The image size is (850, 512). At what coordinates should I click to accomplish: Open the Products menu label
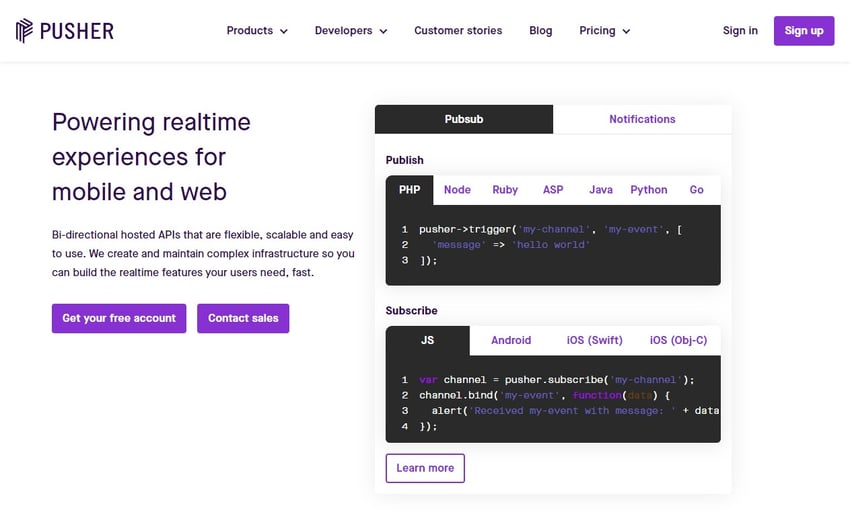point(249,30)
